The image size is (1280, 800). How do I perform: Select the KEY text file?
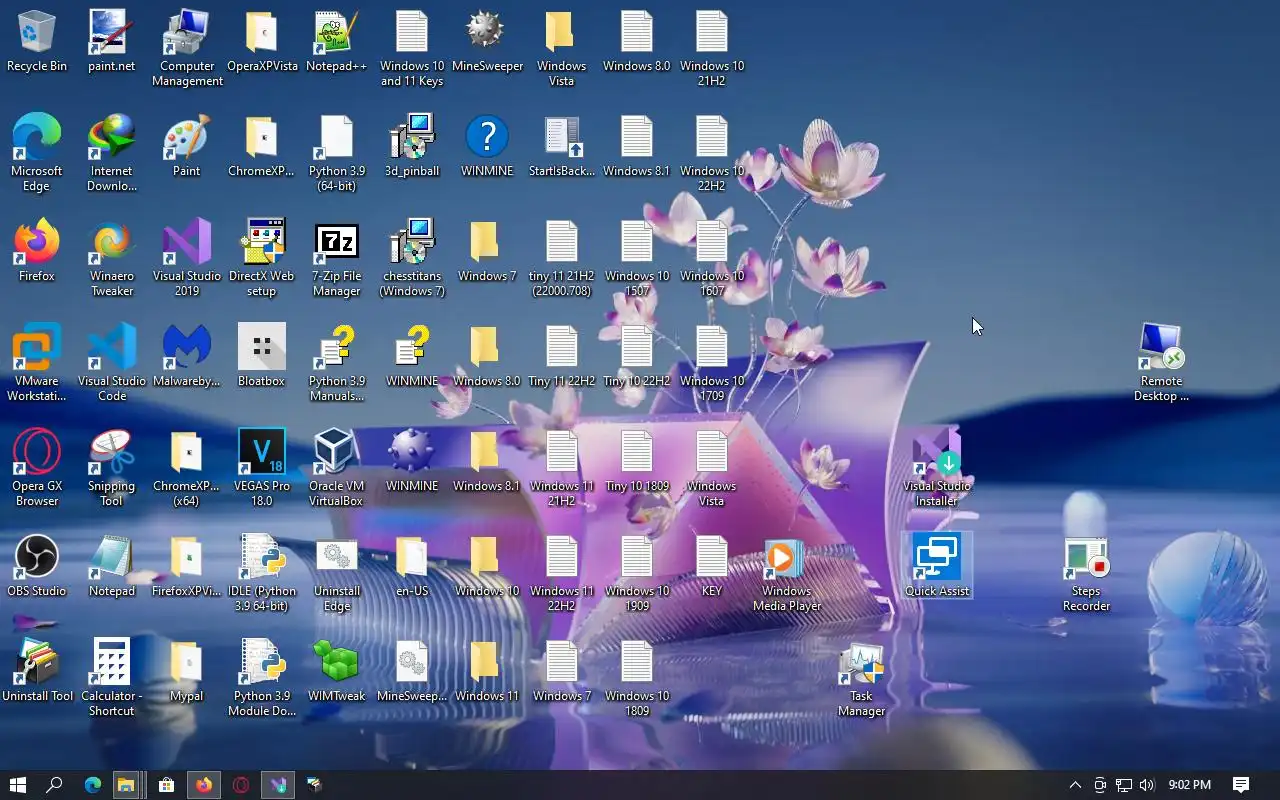(712, 566)
